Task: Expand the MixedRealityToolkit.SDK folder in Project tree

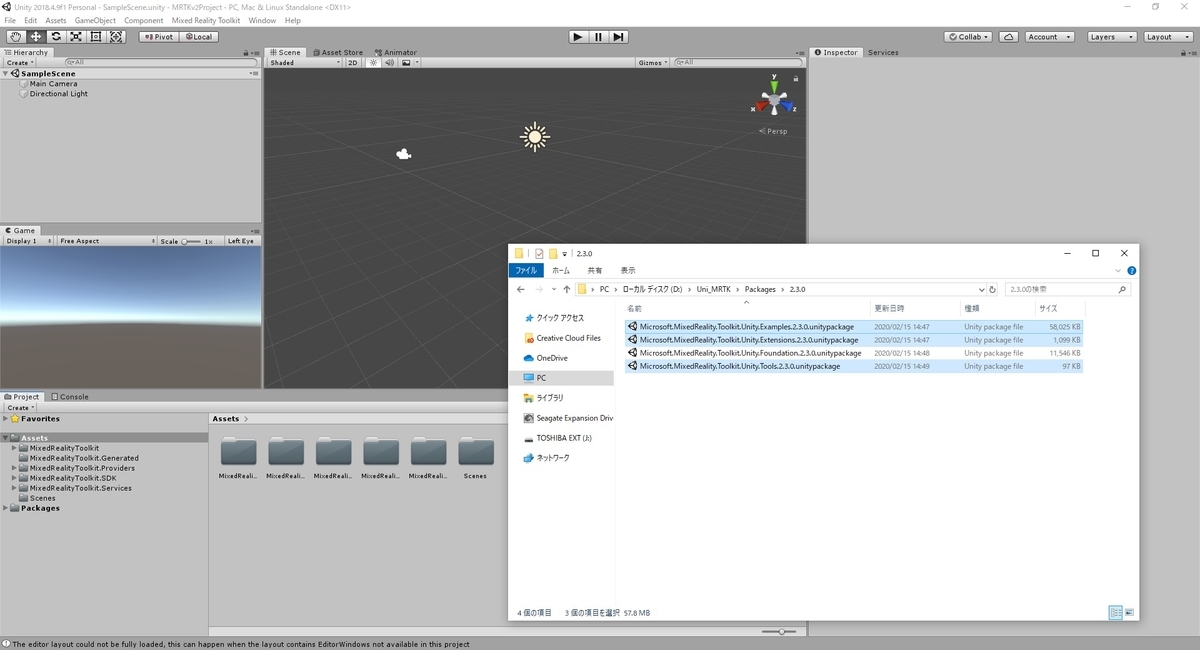Action: [15, 478]
